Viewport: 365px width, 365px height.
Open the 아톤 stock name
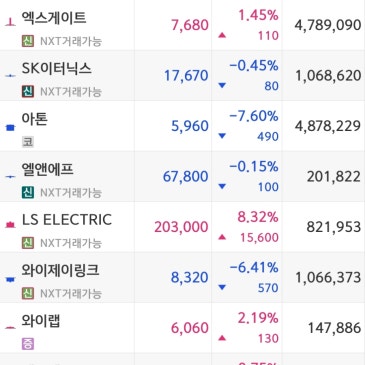(35, 119)
